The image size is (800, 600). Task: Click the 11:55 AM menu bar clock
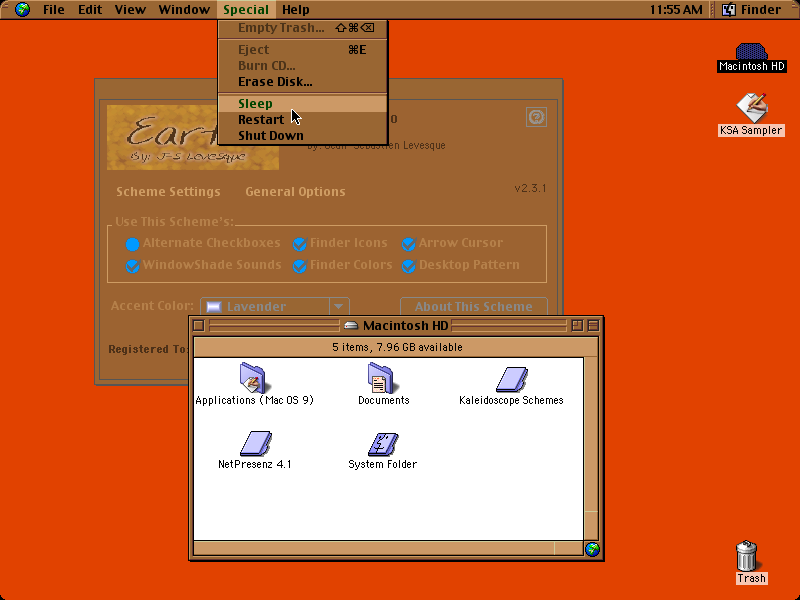[x=676, y=9]
